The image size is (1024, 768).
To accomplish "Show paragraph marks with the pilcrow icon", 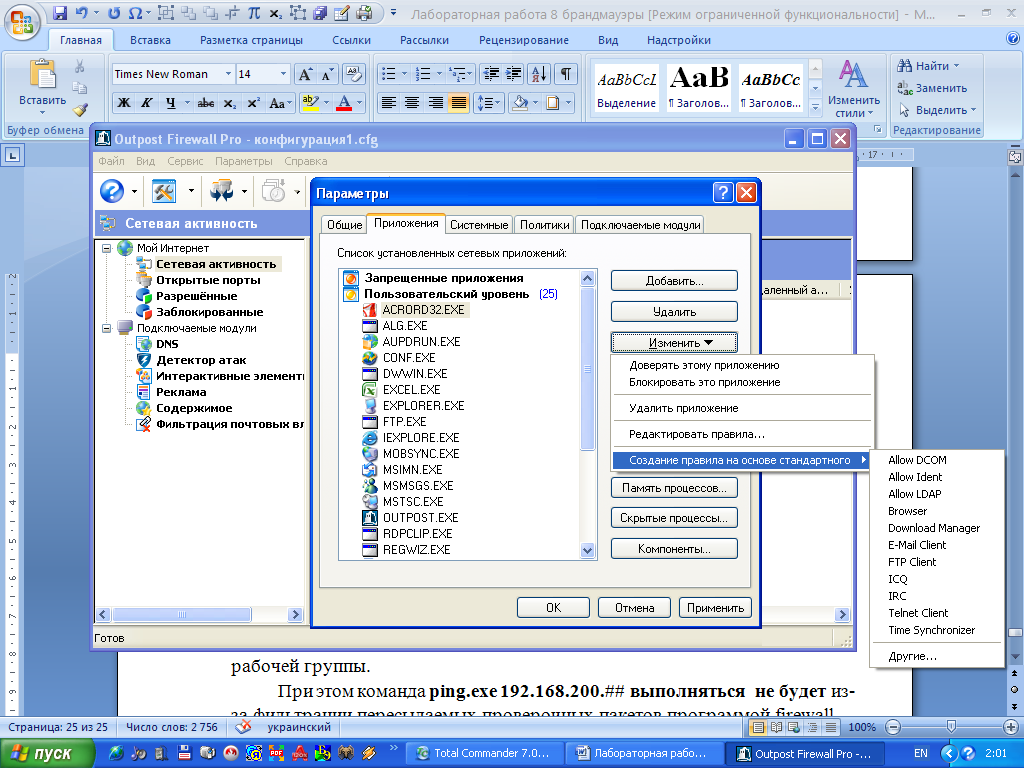I will [566, 74].
